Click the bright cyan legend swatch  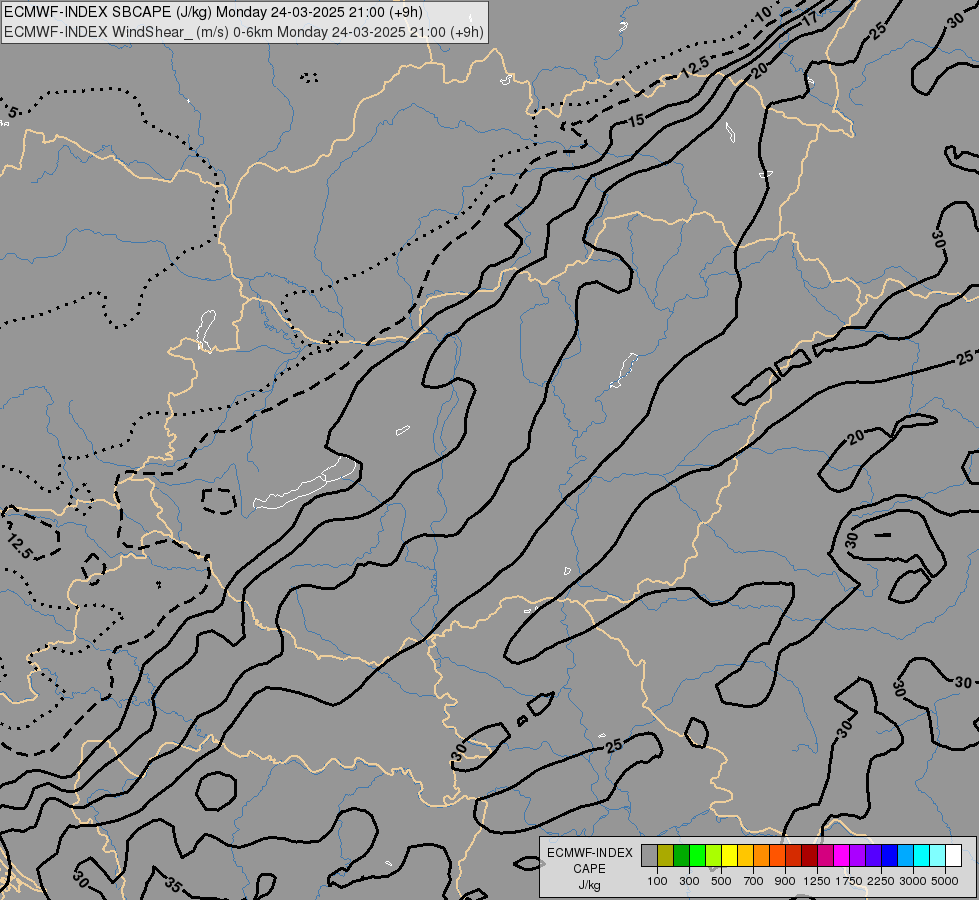(922, 855)
